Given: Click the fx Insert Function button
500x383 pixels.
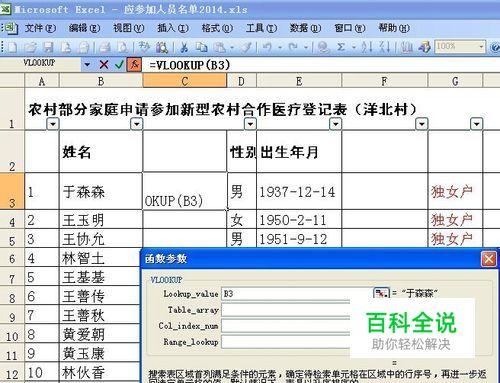Looking at the screenshot, I should tap(134, 65).
